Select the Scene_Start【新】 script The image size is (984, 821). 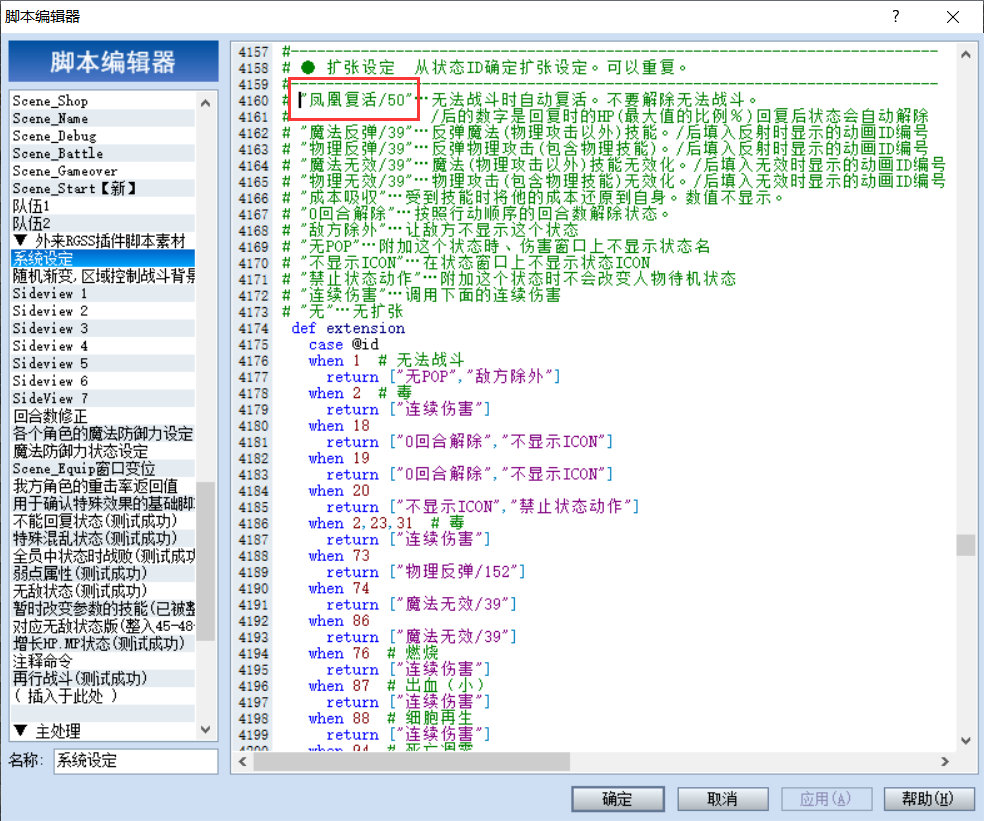tap(103, 188)
